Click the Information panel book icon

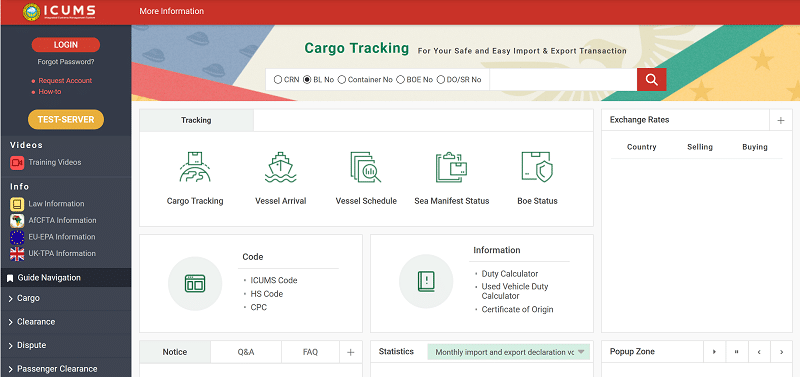426,281
